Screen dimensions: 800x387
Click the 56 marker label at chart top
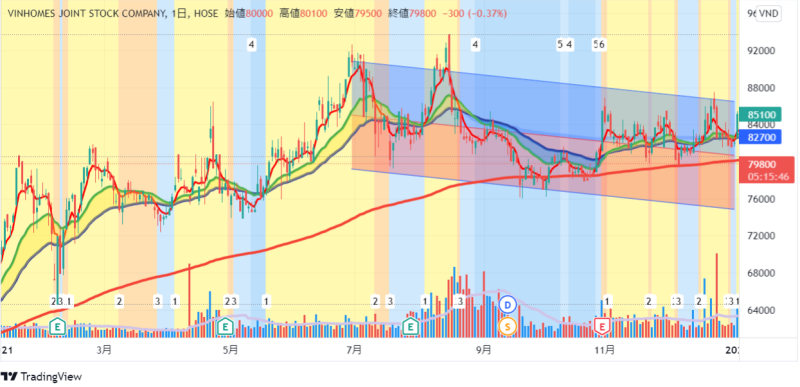[598, 45]
